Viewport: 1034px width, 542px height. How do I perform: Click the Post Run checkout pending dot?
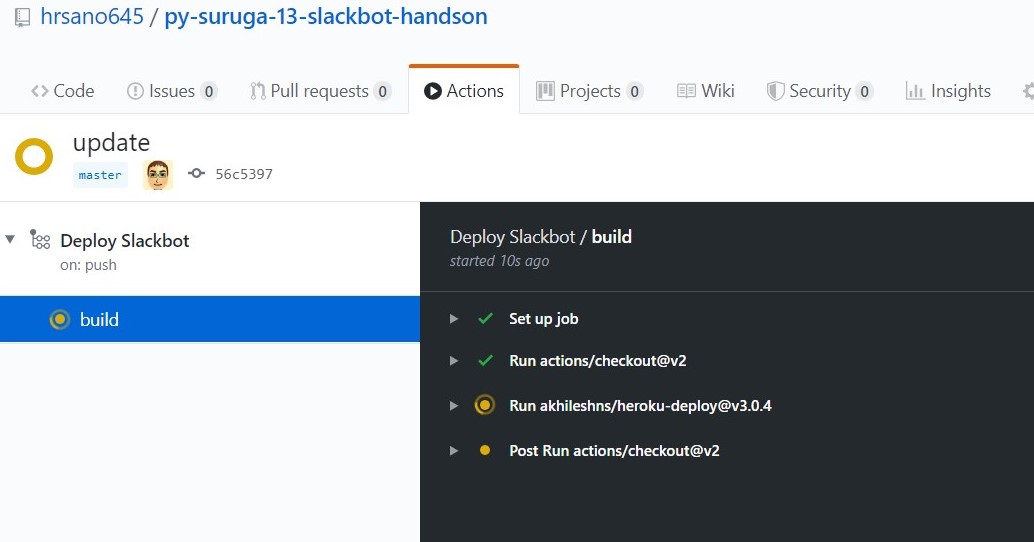pyautogui.click(x=485, y=450)
